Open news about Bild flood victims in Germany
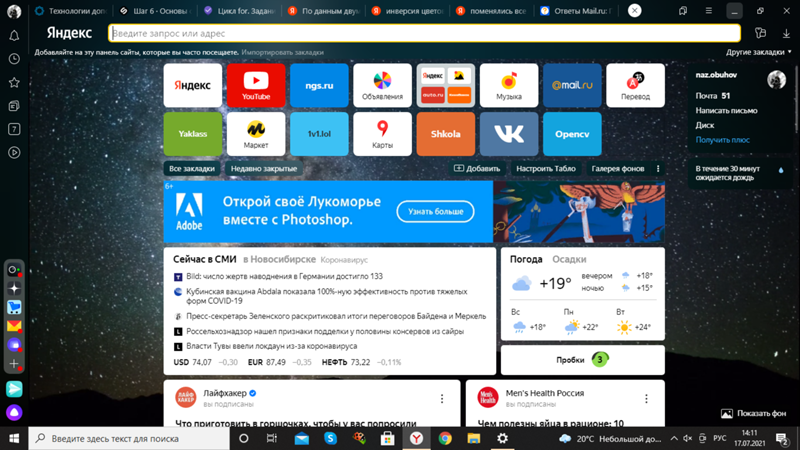The width and height of the screenshot is (800, 450). [284, 276]
